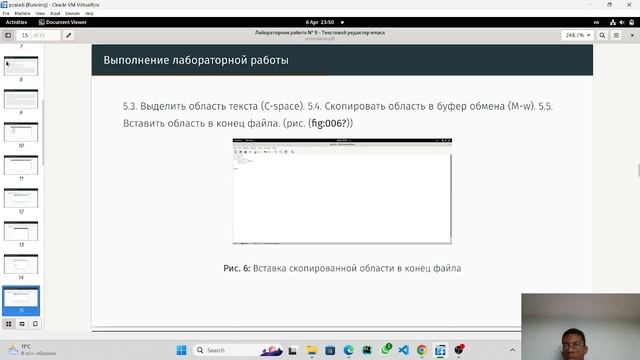Open the VirtualBox Input menu
Image resolution: width=640 pixels, height=360 pixels.
pyautogui.click(x=55, y=13)
